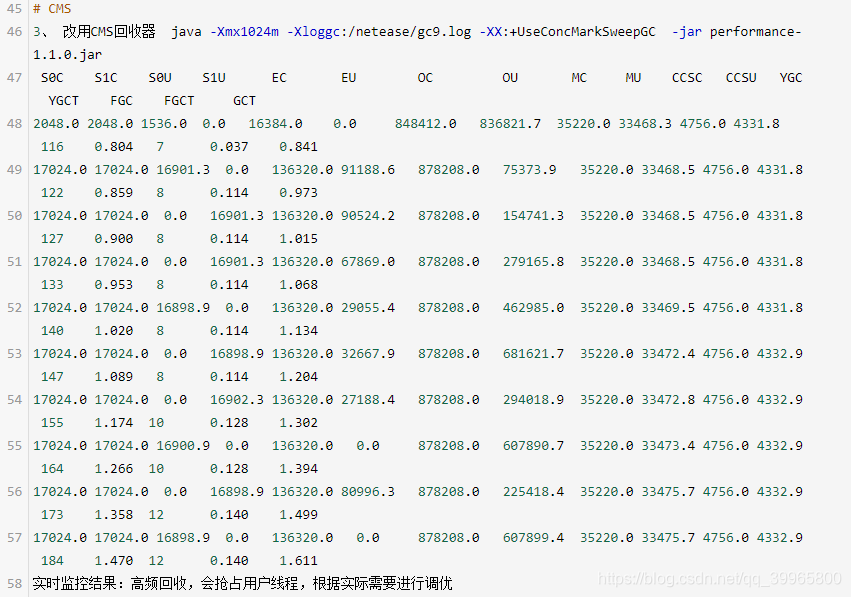The height and width of the screenshot is (597, 851).
Task: Click the EU value 29055.4
Action: (x=367, y=308)
